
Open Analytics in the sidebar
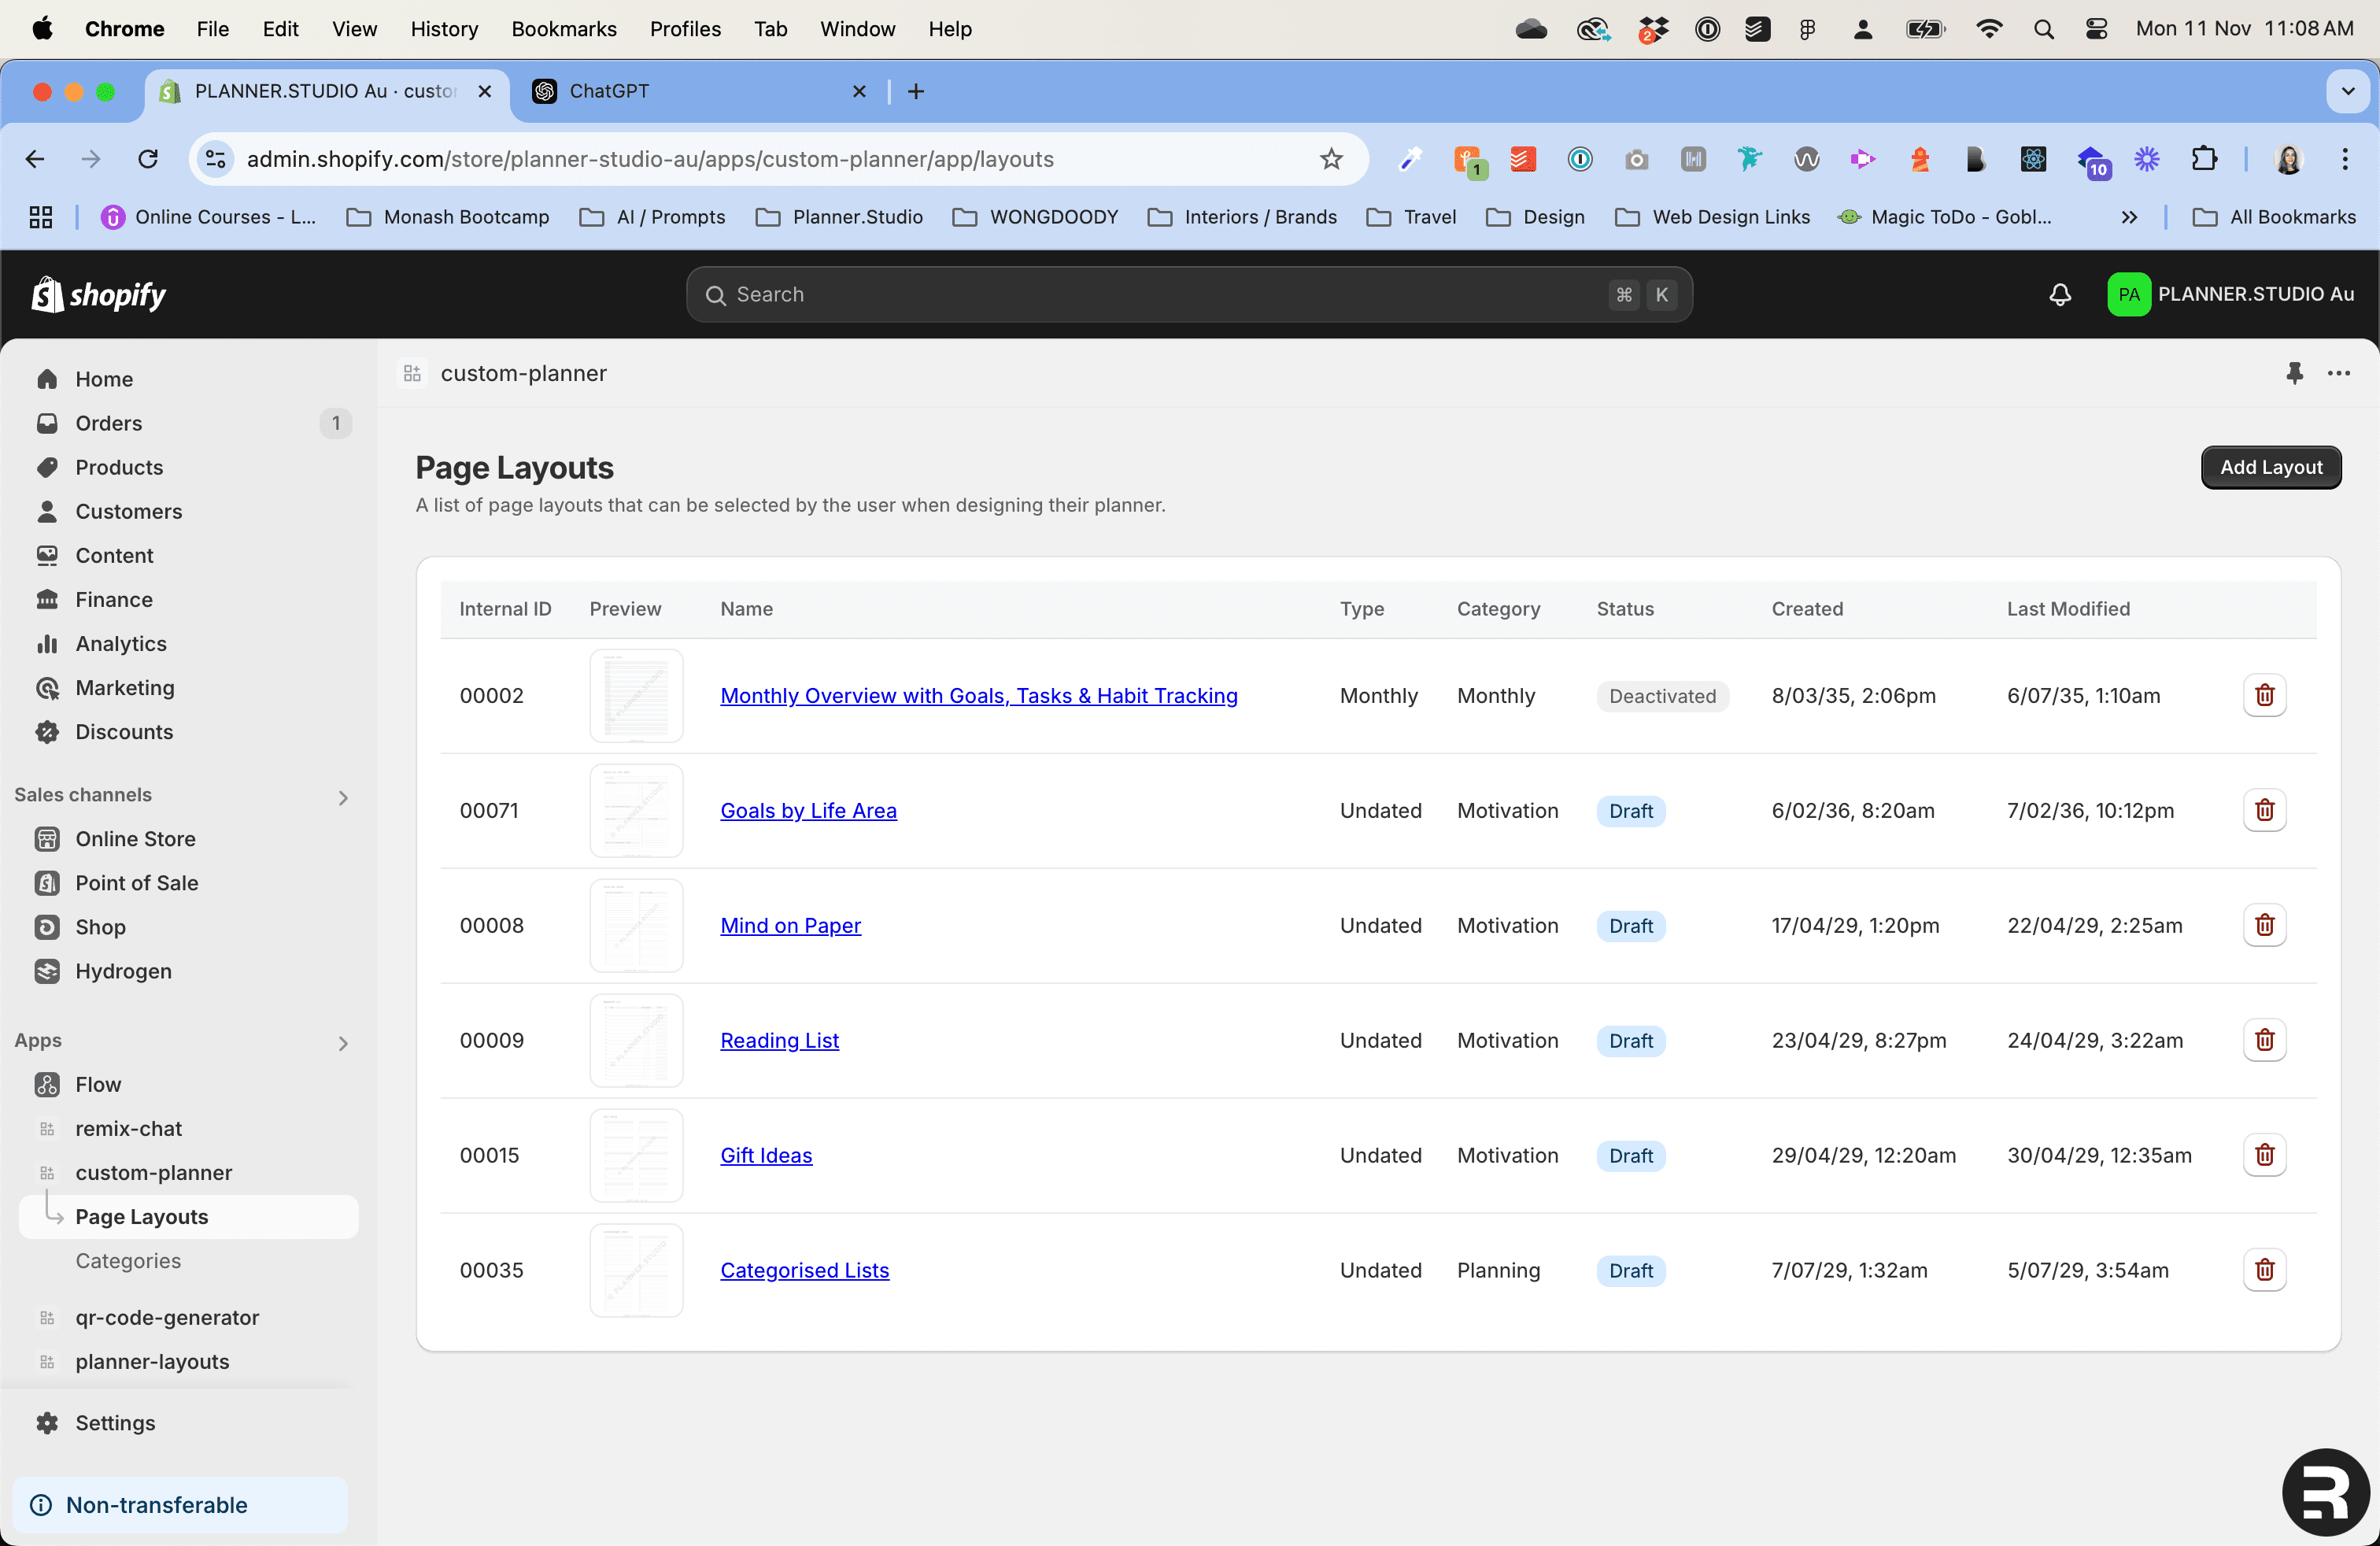coord(120,643)
